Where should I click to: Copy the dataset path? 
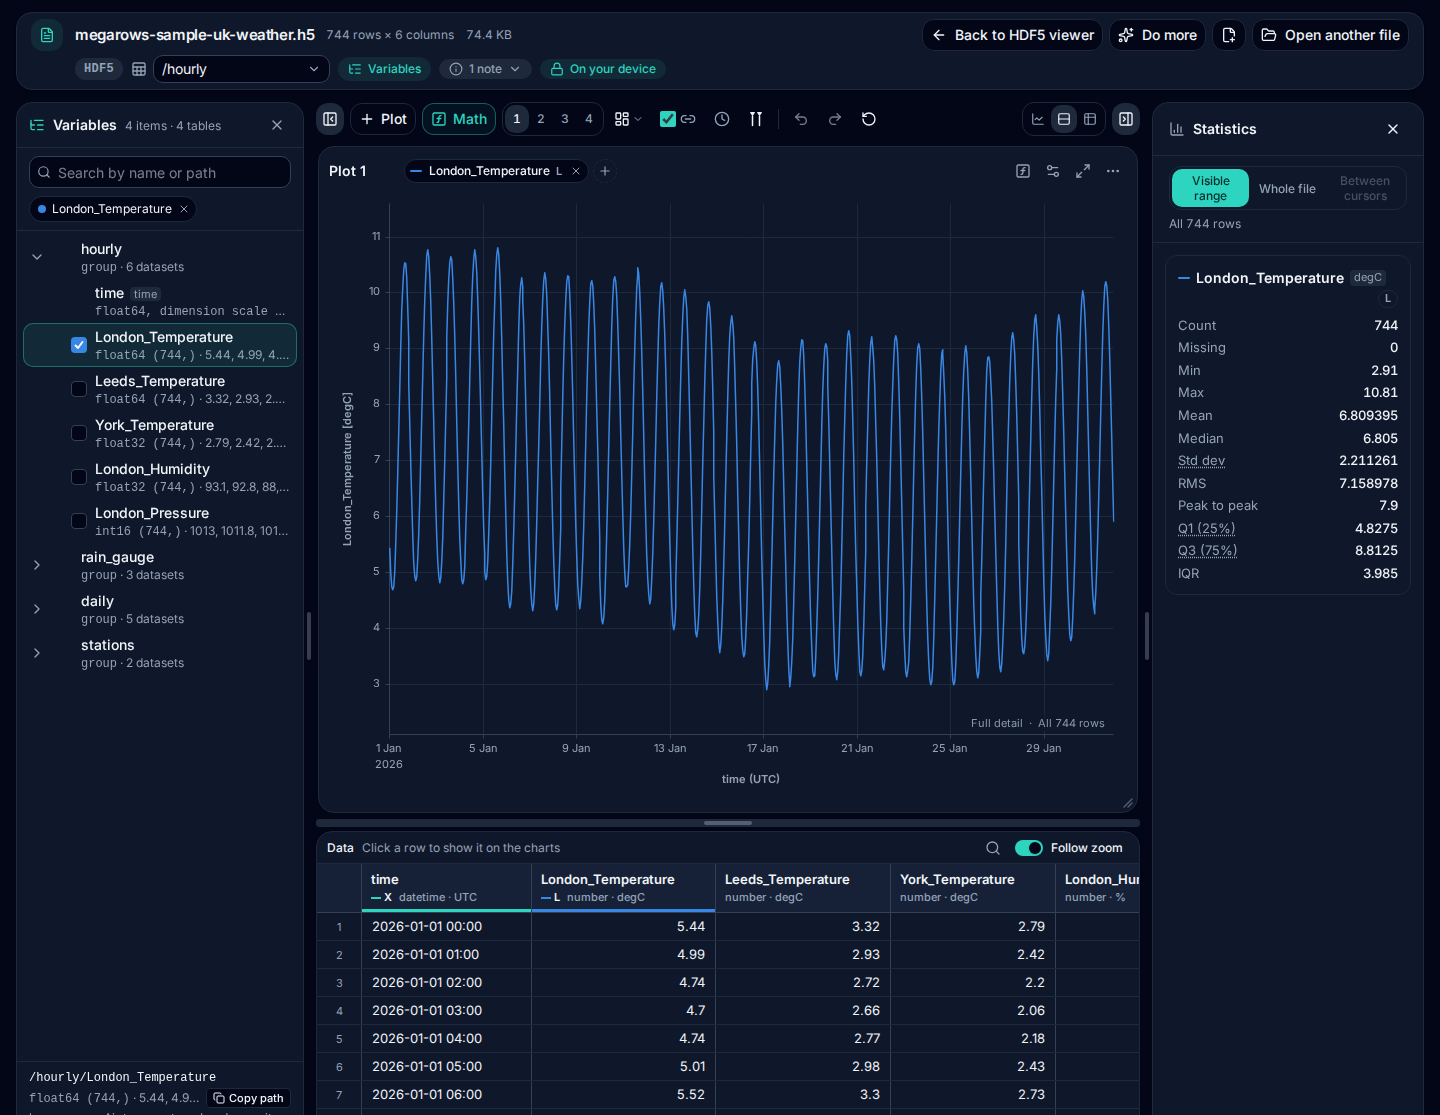tap(248, 1098)
